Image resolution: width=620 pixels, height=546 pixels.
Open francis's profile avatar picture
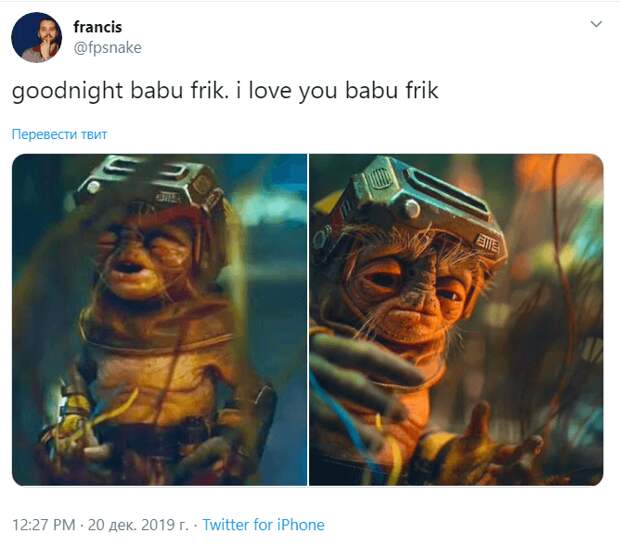pos(36,38)
